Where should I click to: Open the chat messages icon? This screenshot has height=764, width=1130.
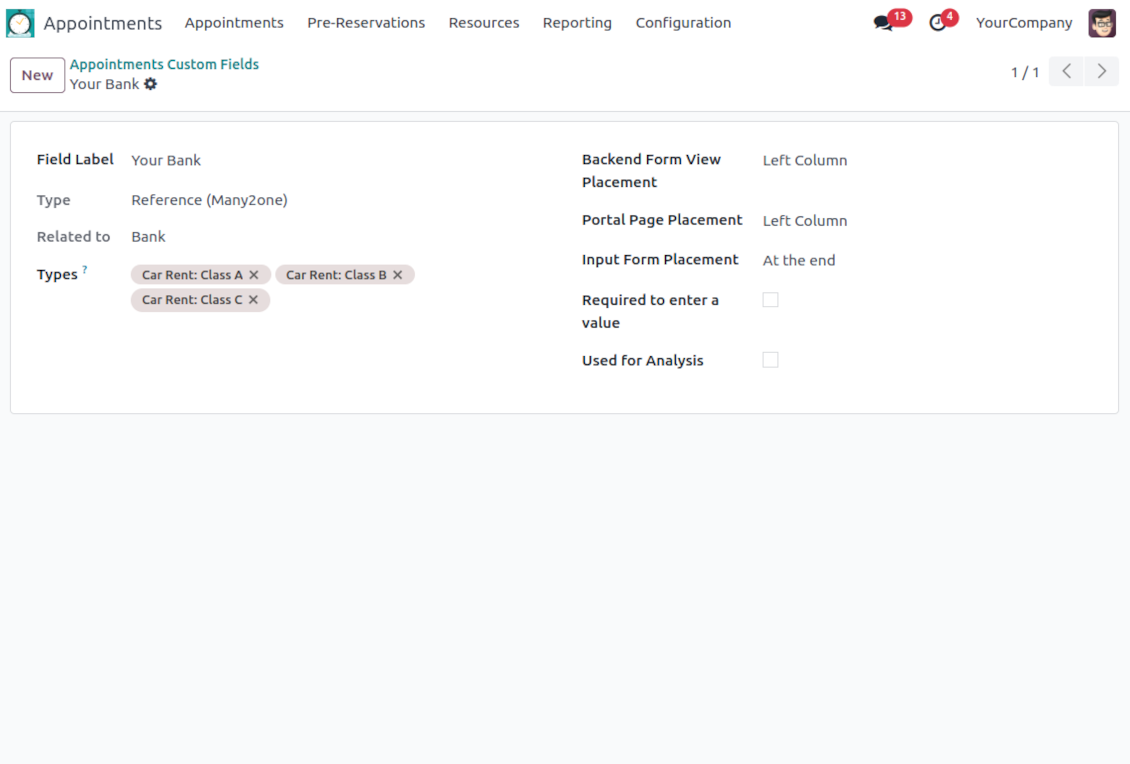click(883, 23)
